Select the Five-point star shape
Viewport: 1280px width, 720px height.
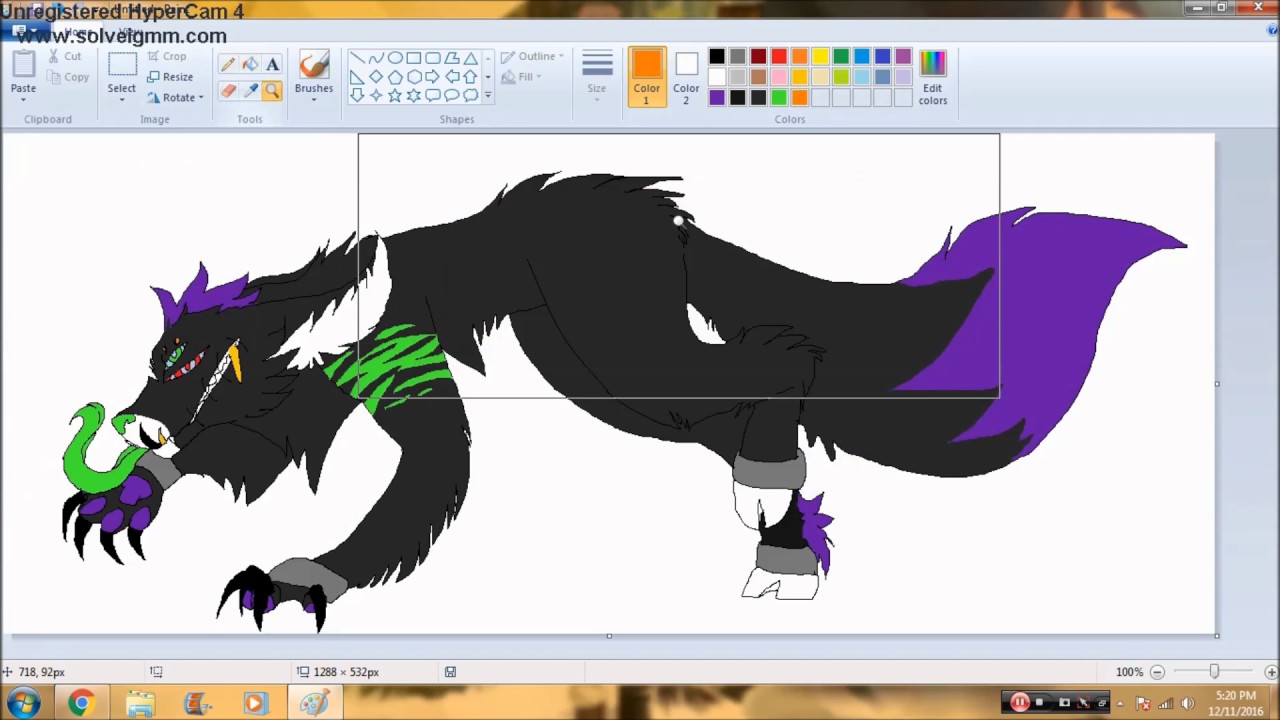click(x=395, y=96)
